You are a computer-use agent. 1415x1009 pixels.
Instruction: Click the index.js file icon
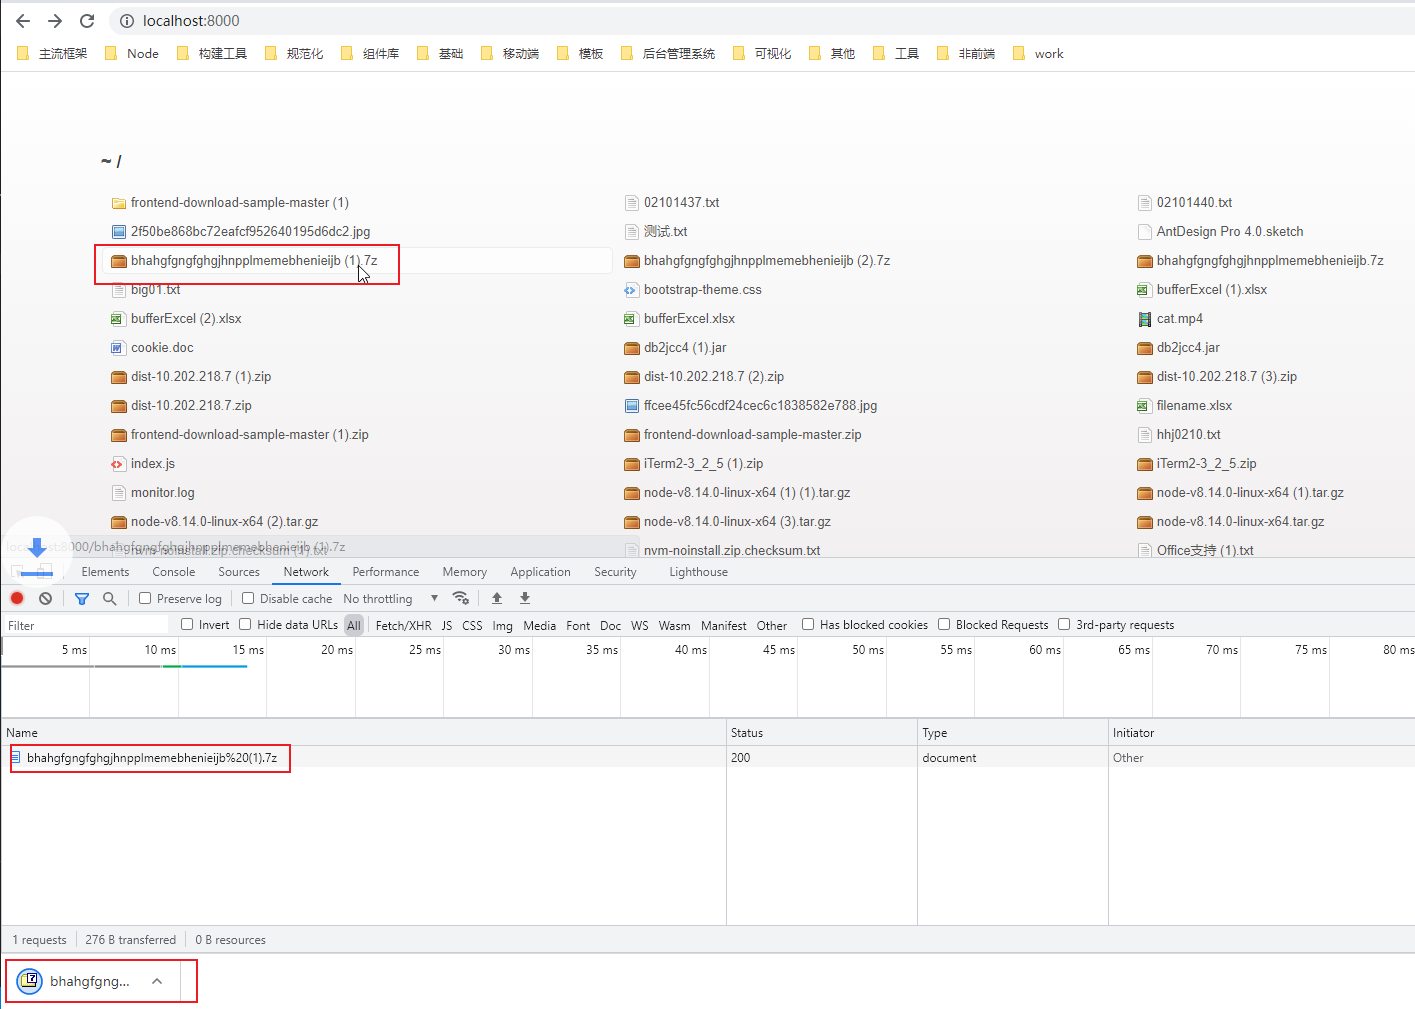click(x=119, y=464)
